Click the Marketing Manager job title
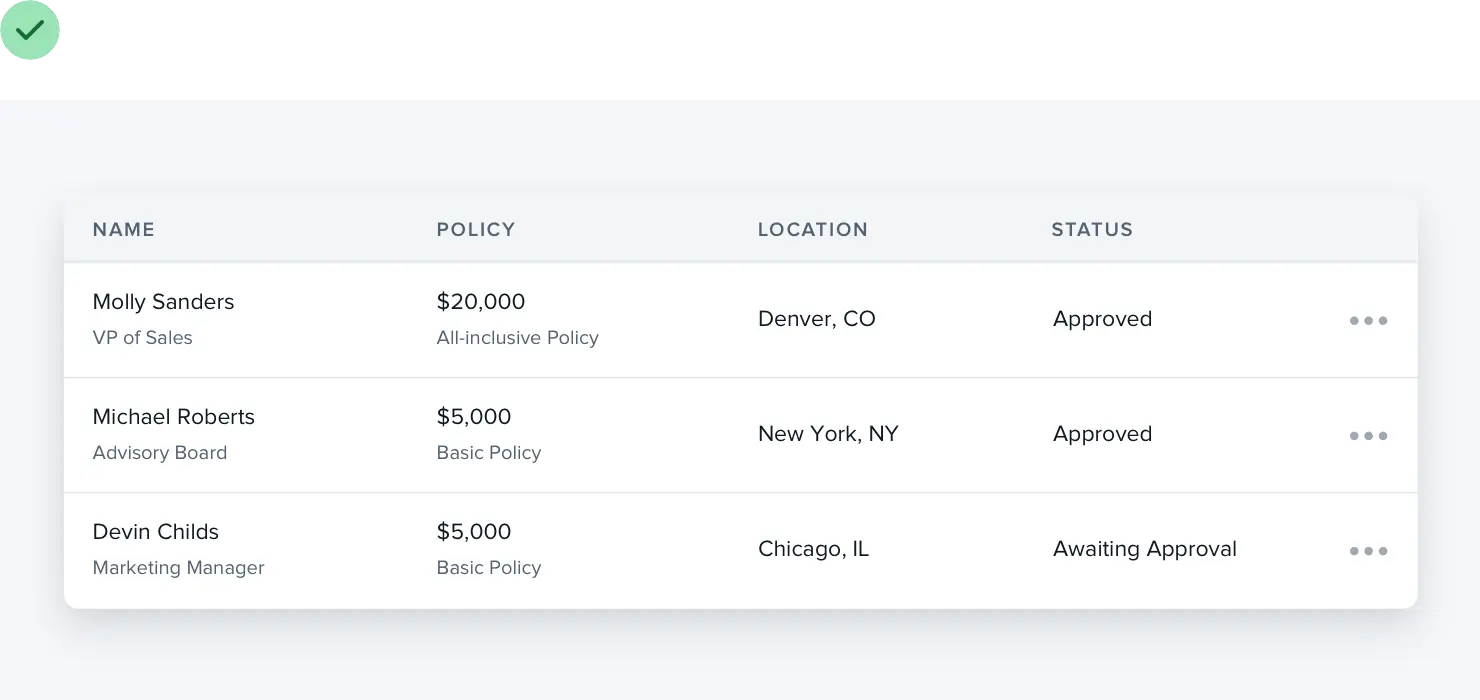The width and height of the screenshot is (1480, 700). point(178,568)
